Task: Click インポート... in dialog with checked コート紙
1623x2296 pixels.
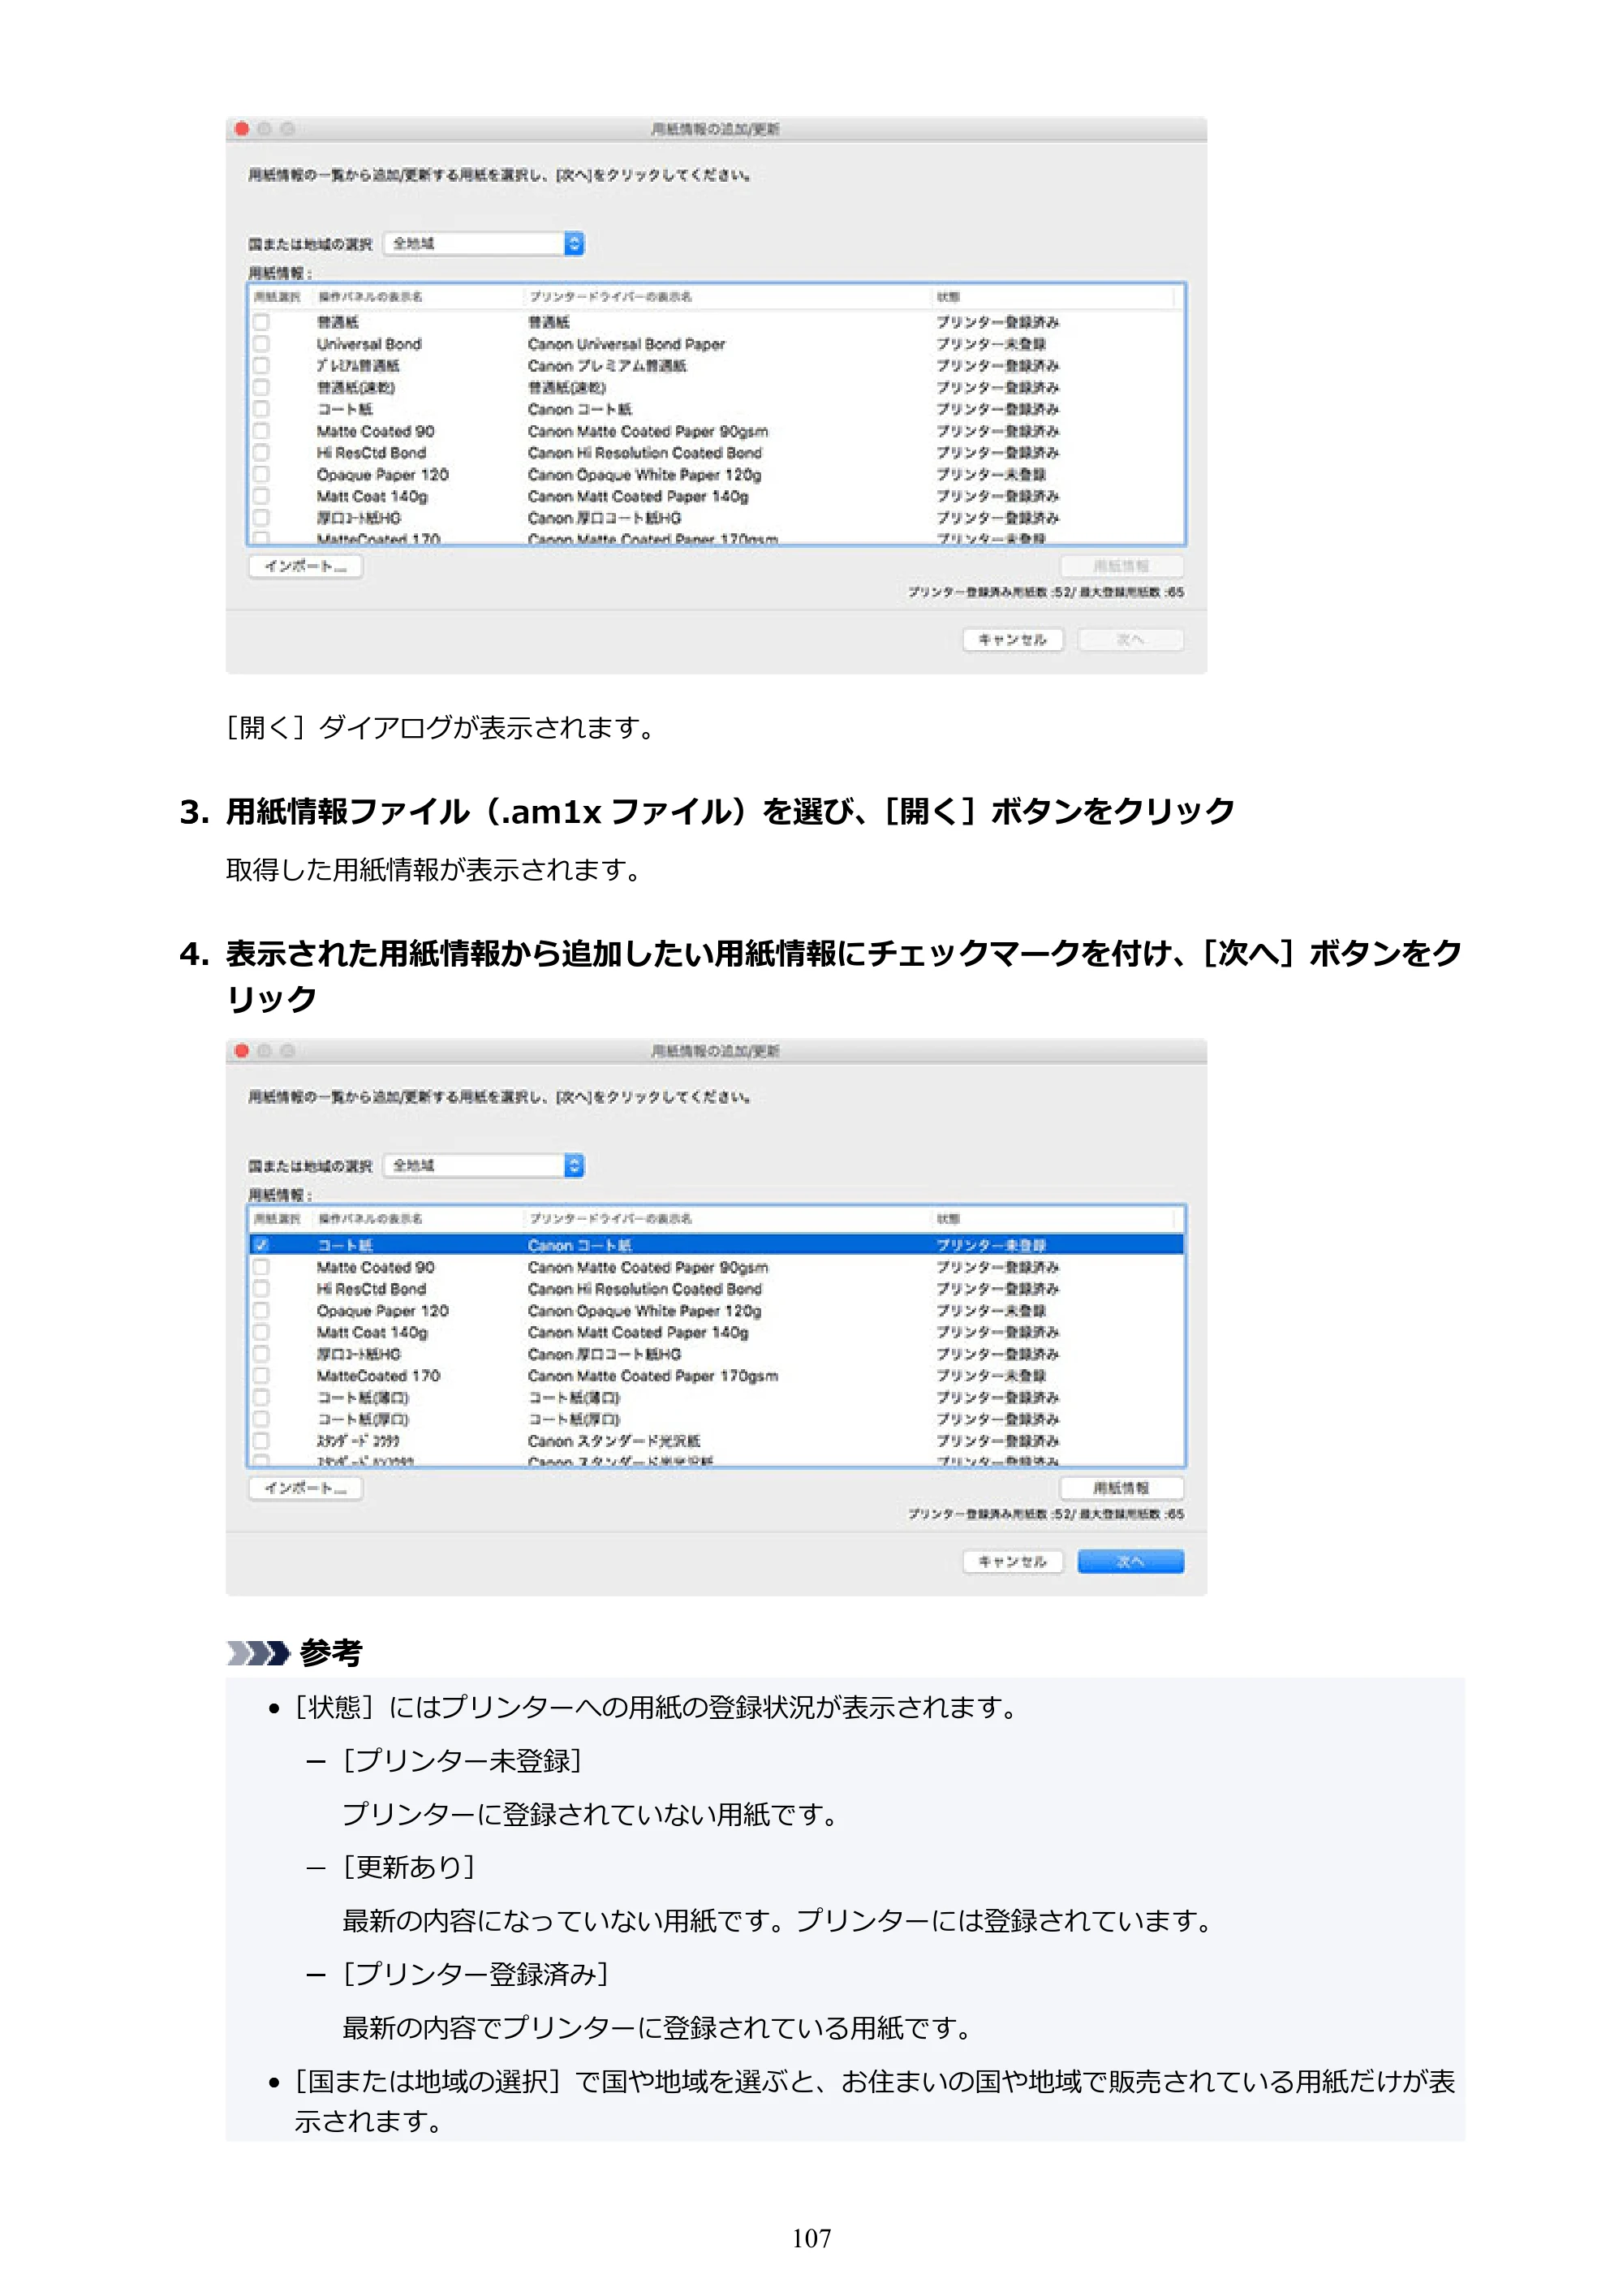Action: [x=305, y=1488]
